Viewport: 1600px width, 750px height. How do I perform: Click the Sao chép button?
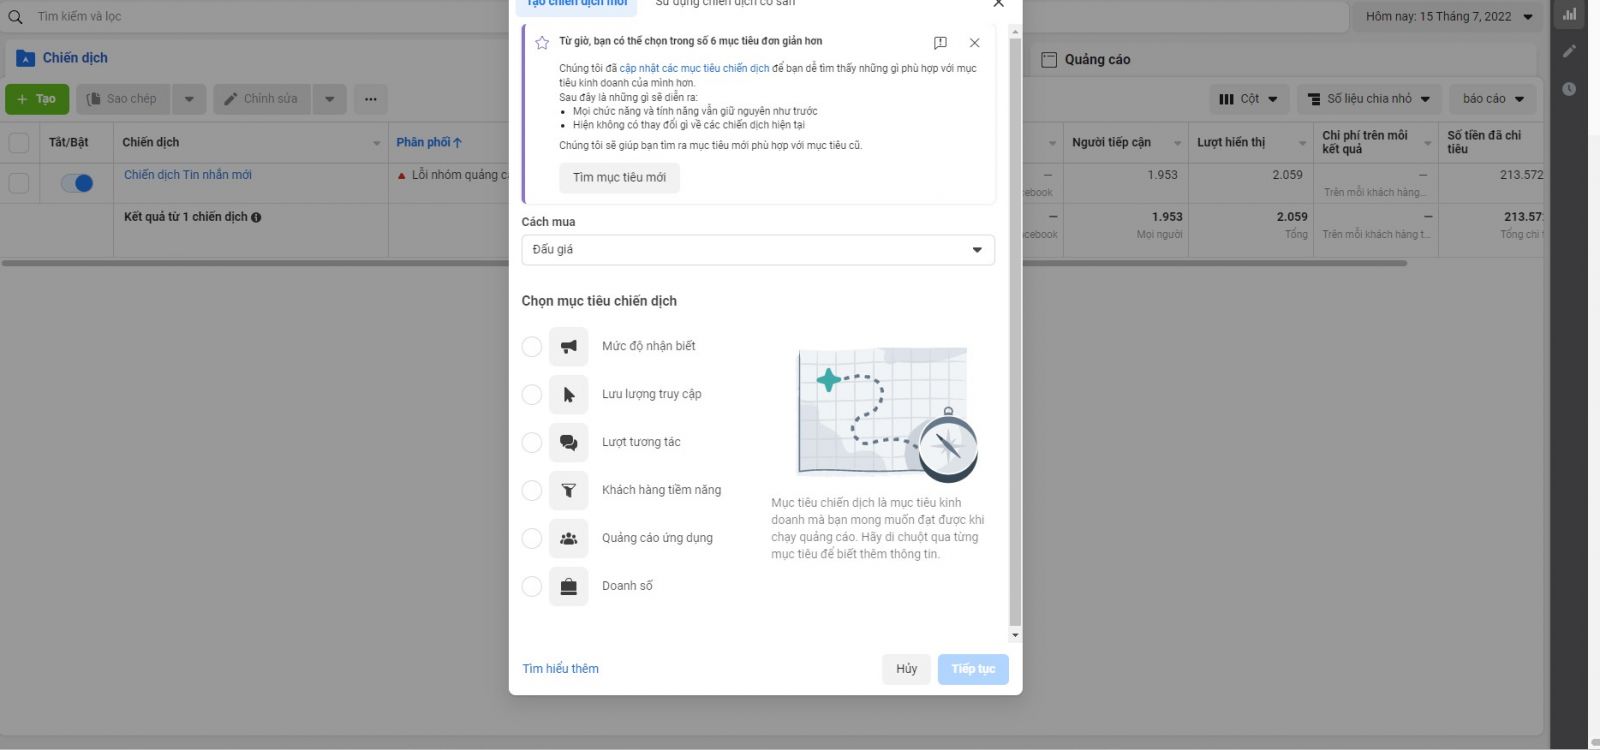(x=122, y=99)
